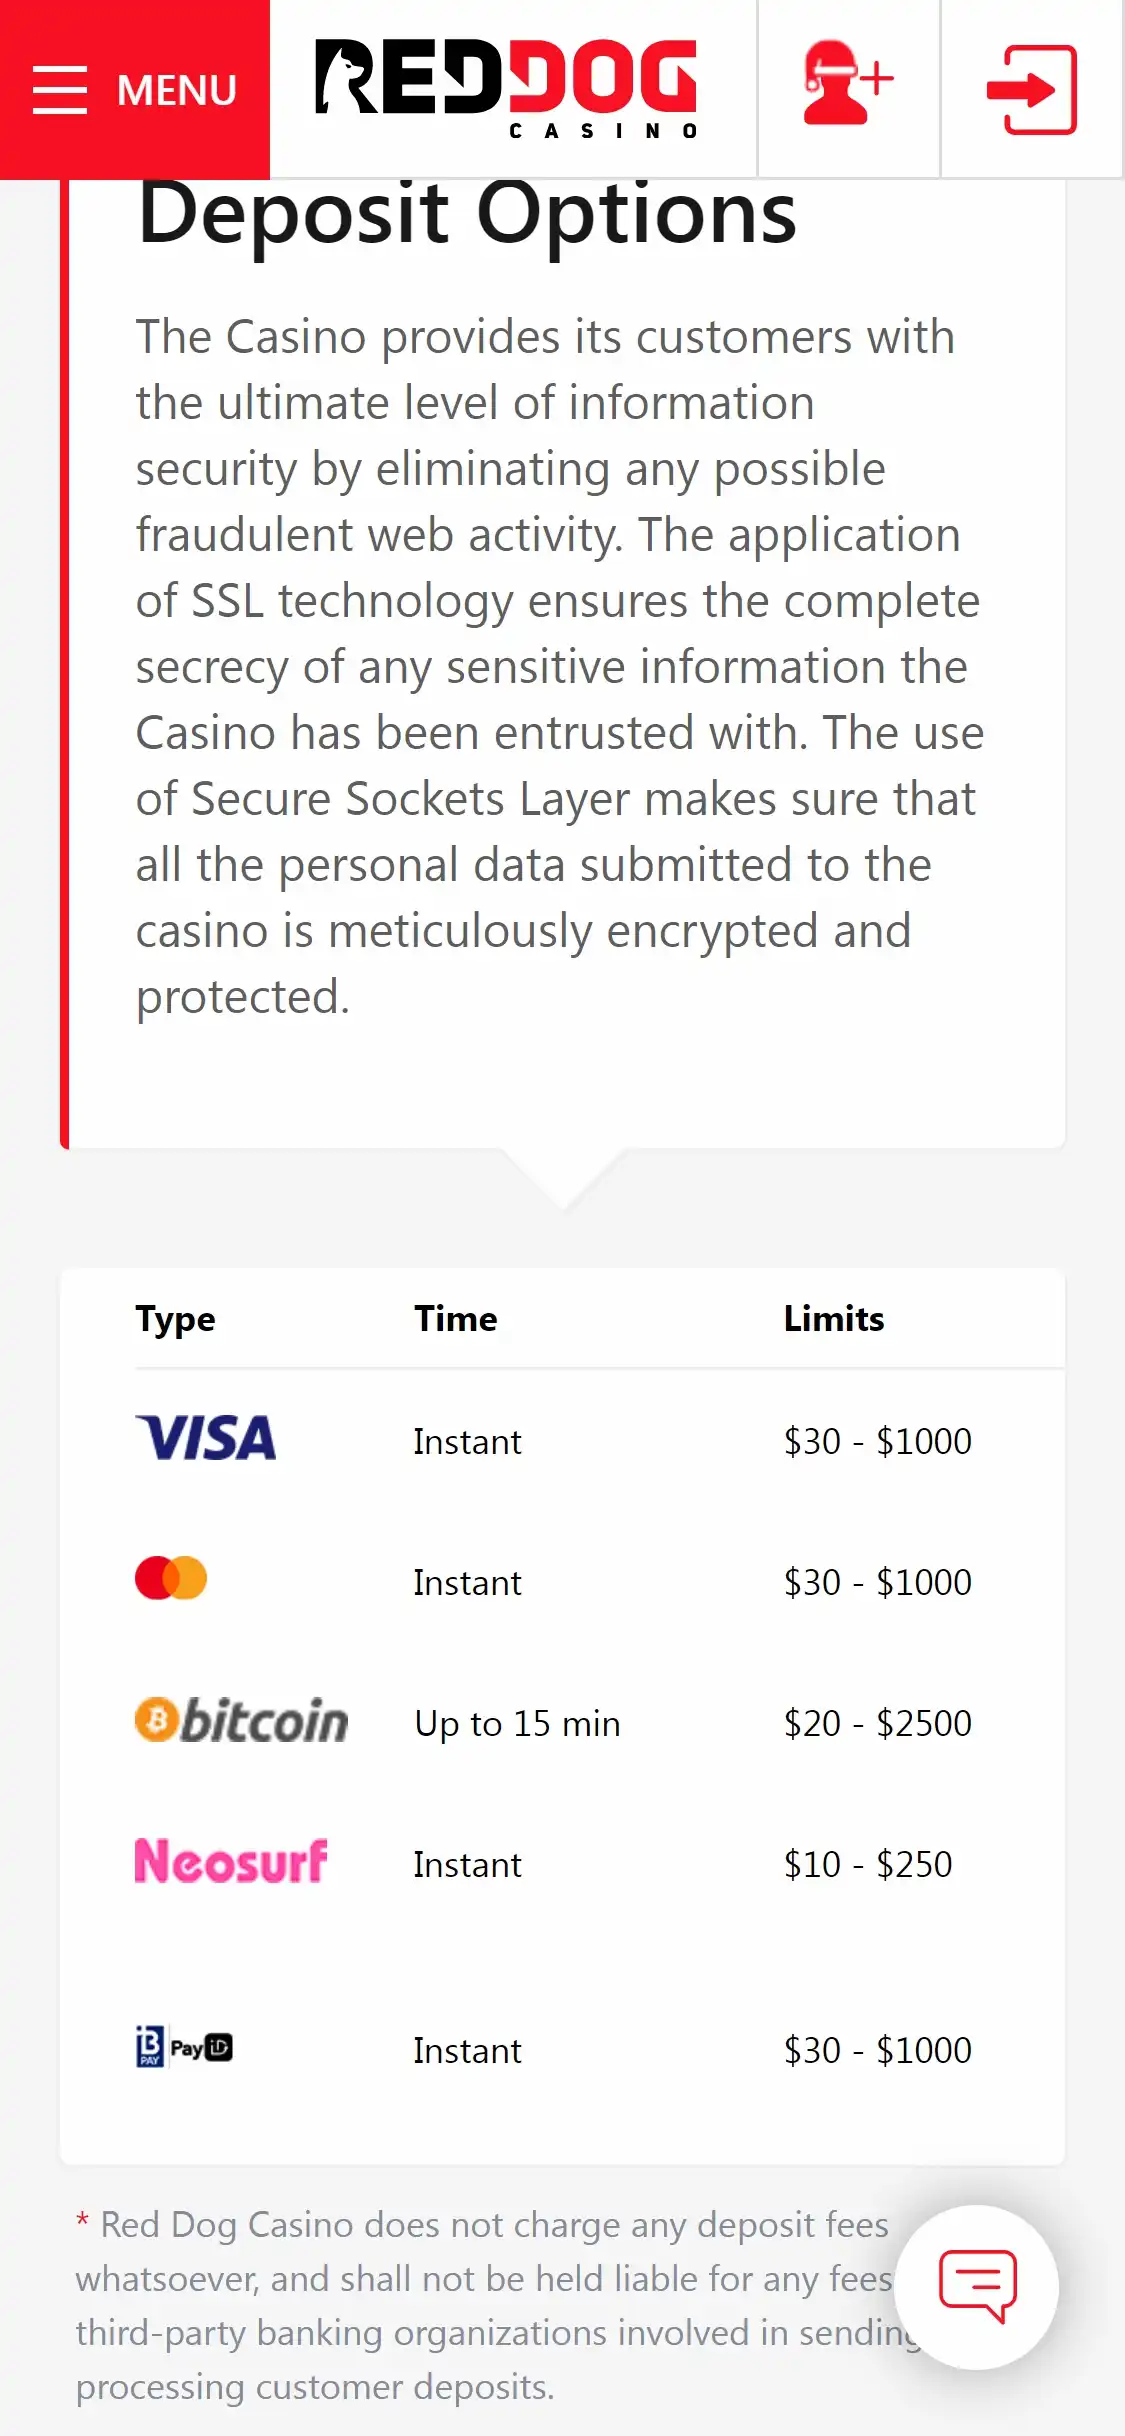
Task: Click the Deposit Options heading
Action: [x=467, y=214]
